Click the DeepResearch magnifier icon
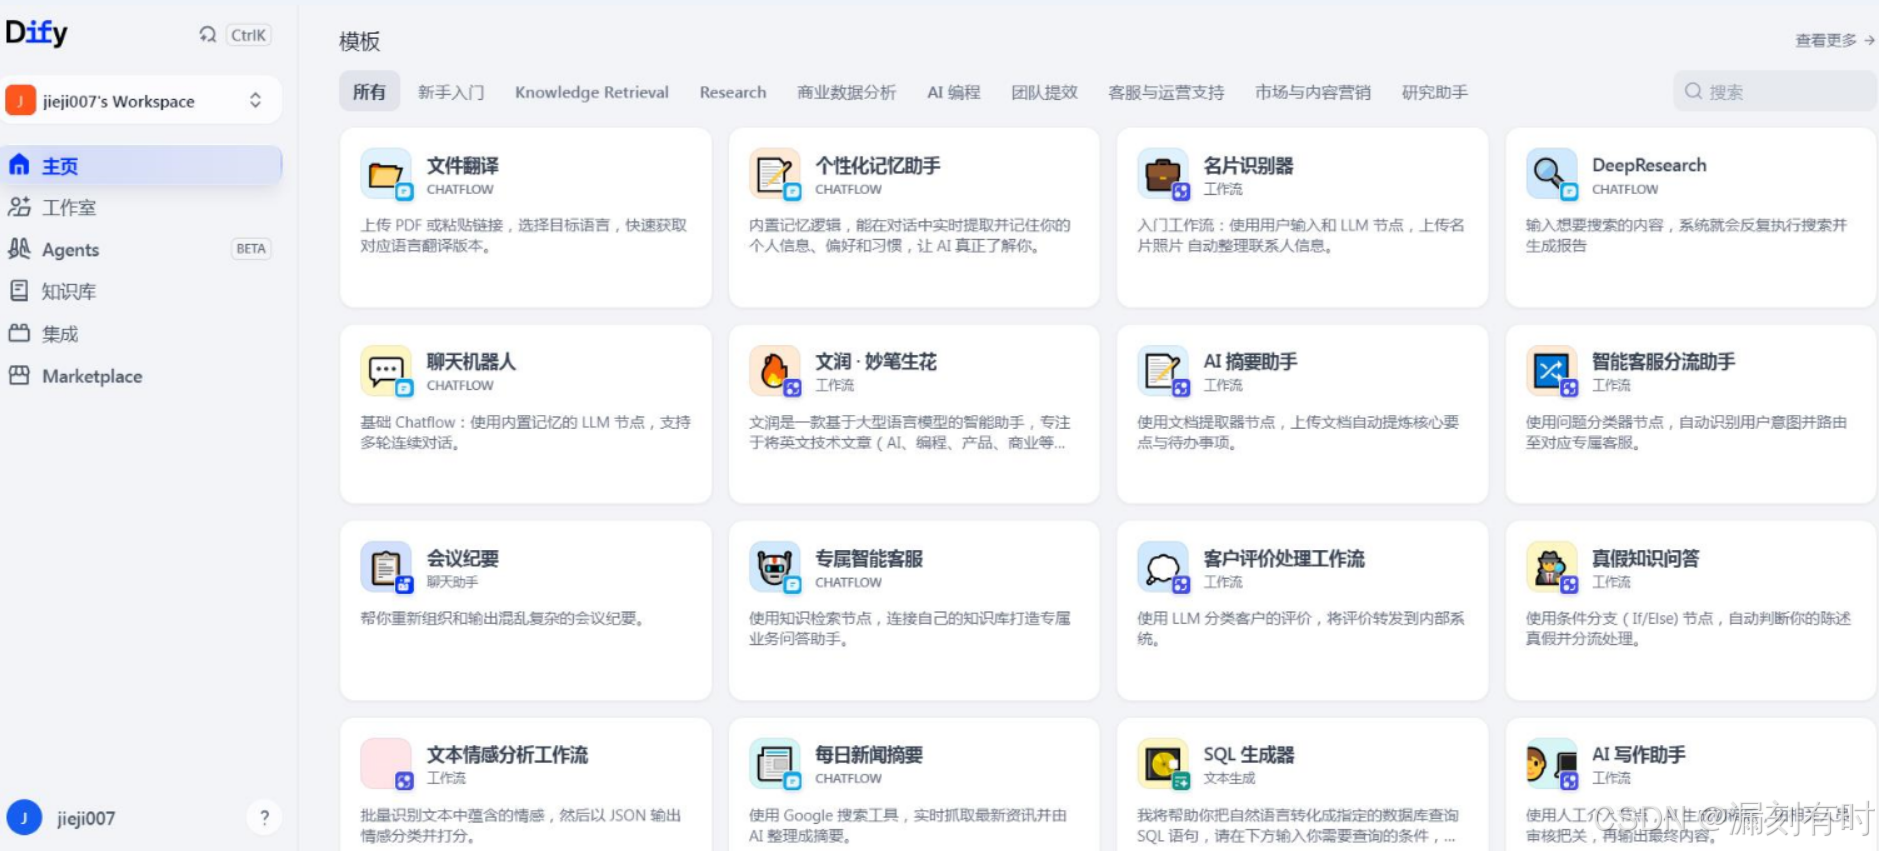 pos(1552,174)
